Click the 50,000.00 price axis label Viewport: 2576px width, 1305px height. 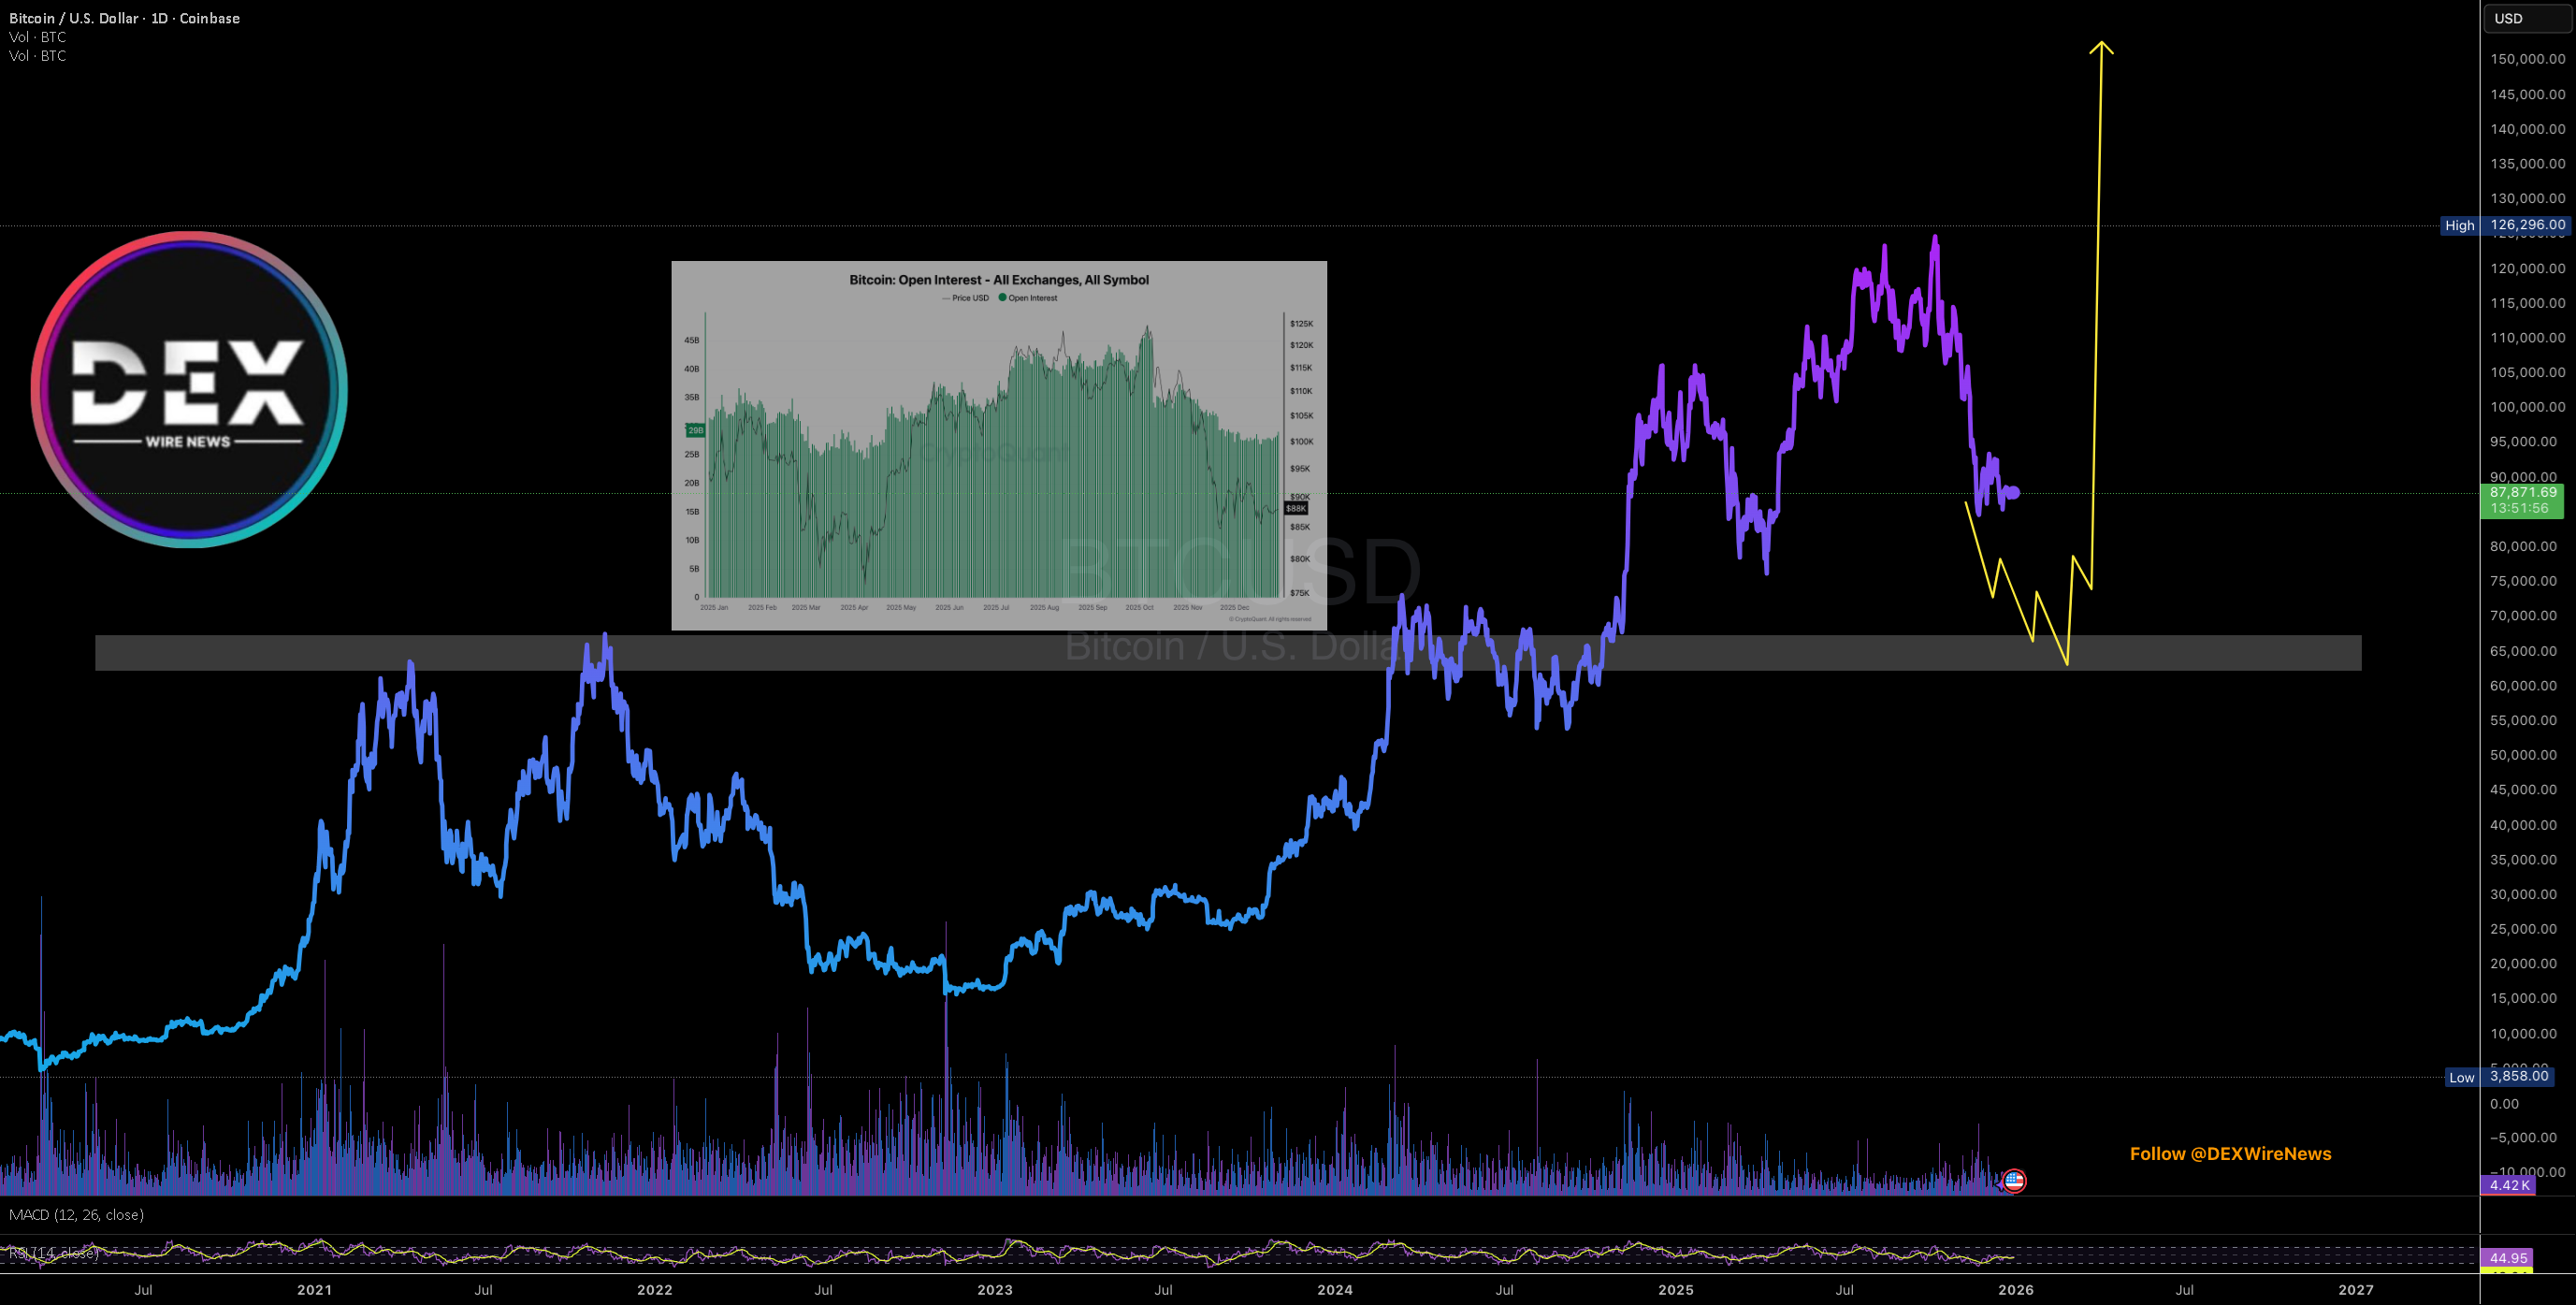click(2523, 755)
